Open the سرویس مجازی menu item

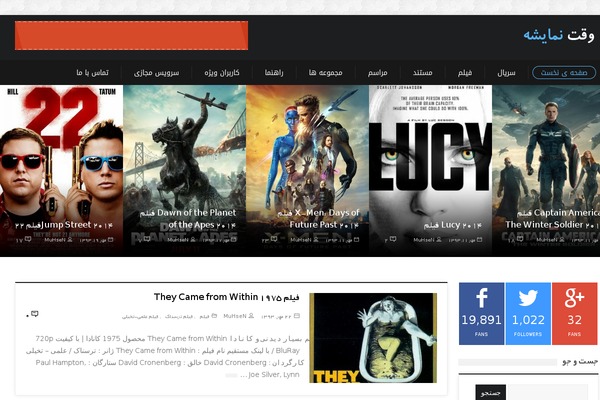(x=157, y=72)
